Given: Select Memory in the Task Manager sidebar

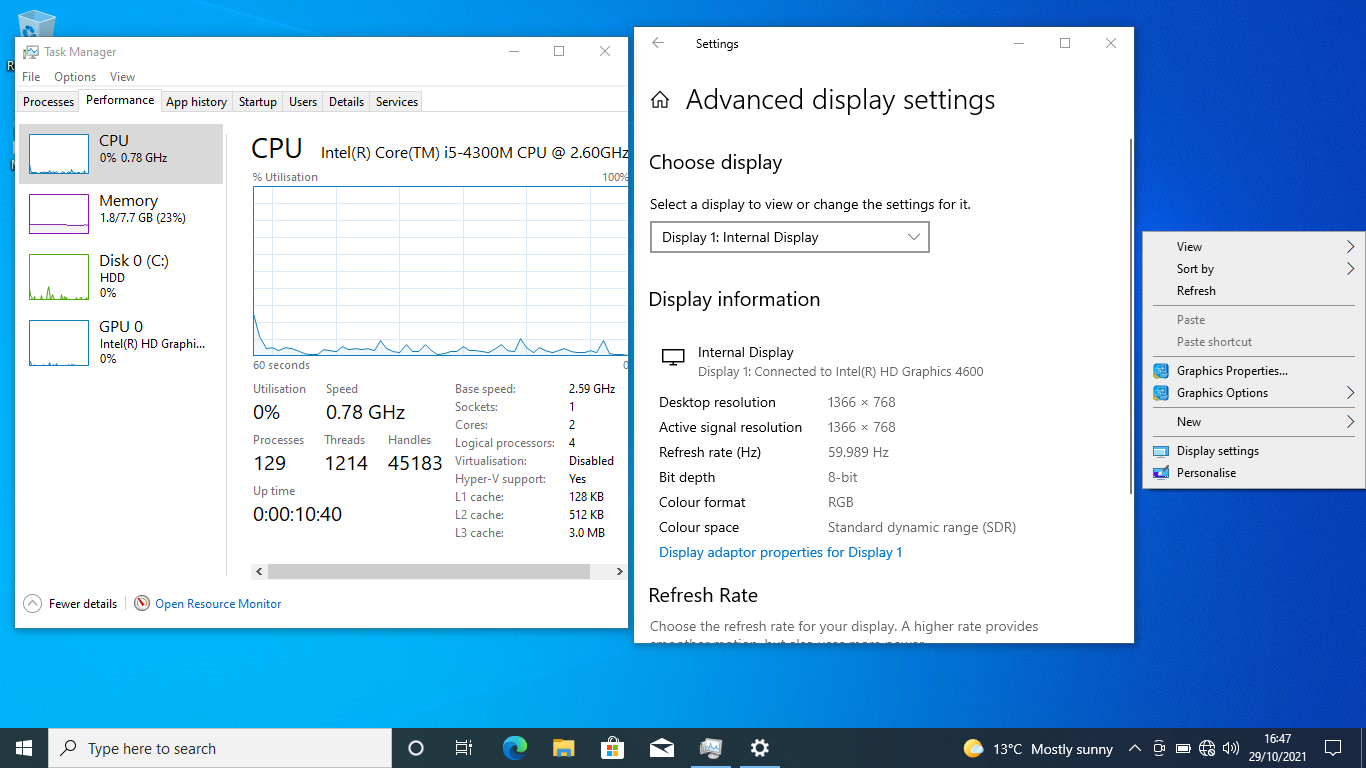Looking at the screenshot, I should coord(120,213).
